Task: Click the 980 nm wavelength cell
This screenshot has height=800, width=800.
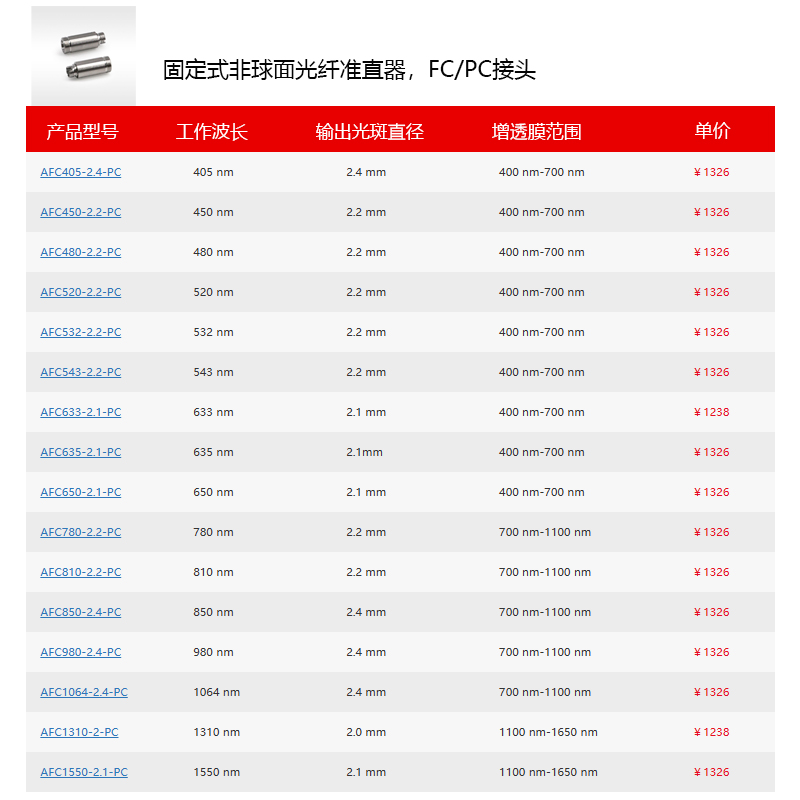Action: (x=213, y=652)
